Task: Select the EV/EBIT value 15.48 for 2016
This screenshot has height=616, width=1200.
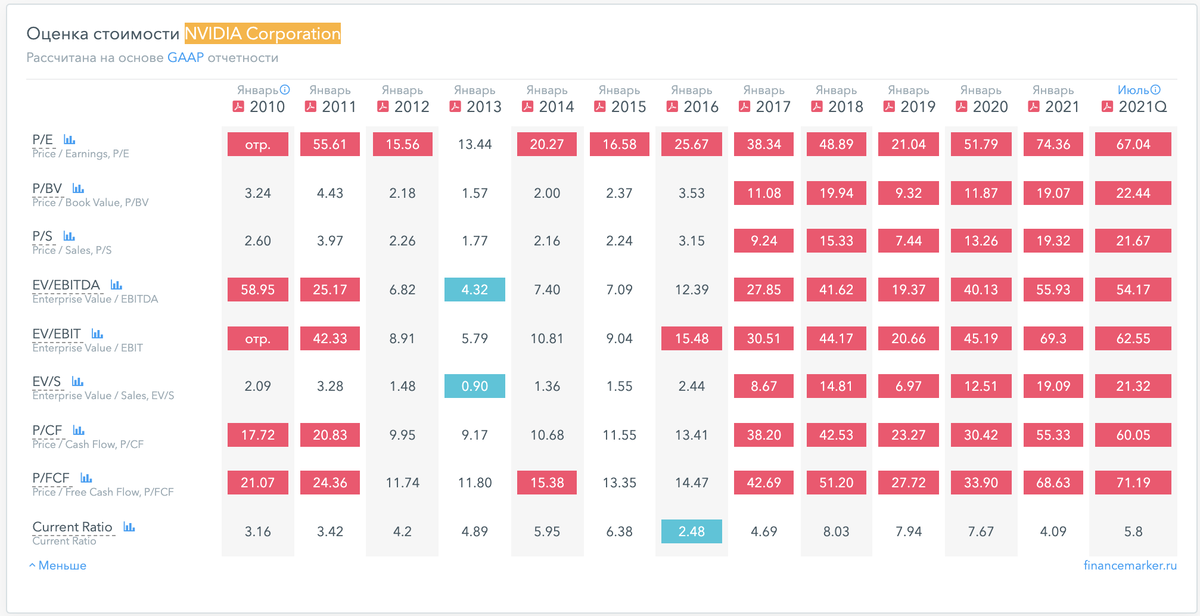Action: tap(692, 338)
